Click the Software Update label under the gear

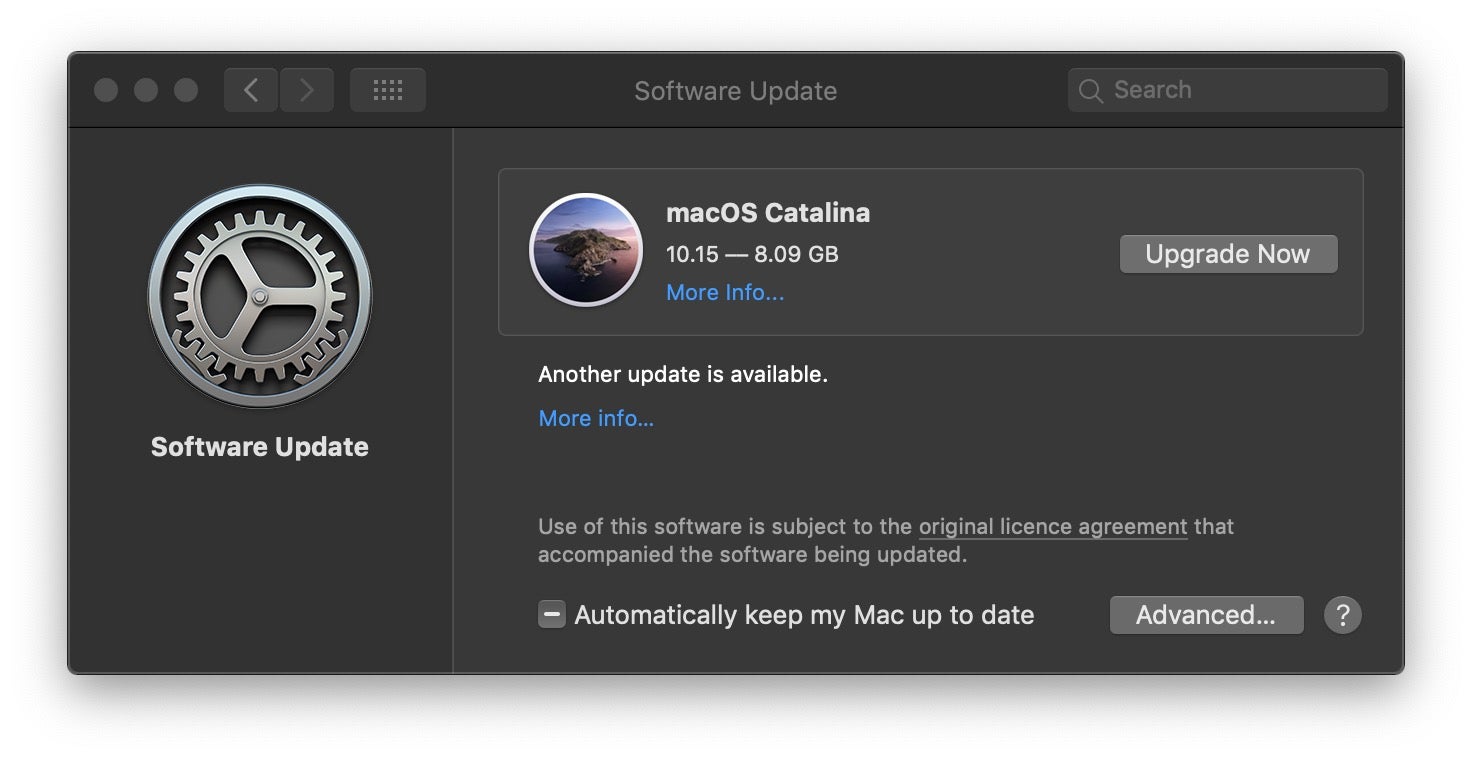pos(260,447)
